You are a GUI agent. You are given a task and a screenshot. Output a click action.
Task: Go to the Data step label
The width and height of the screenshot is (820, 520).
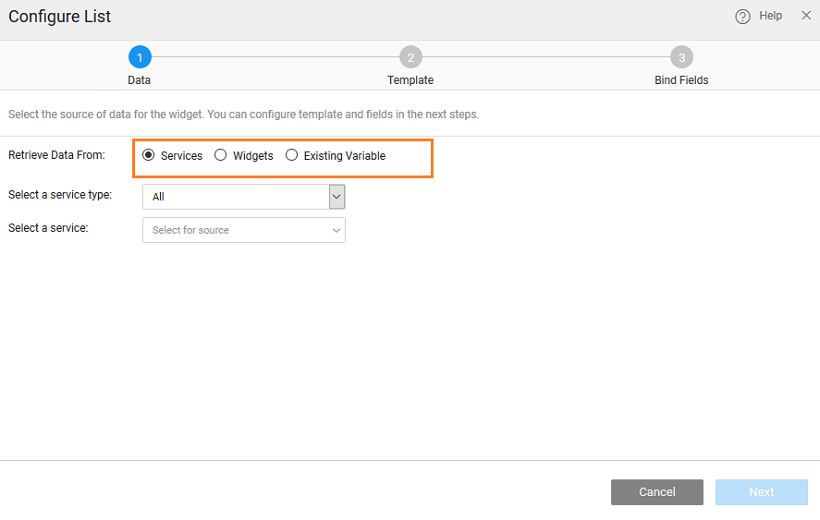point(140,80)
